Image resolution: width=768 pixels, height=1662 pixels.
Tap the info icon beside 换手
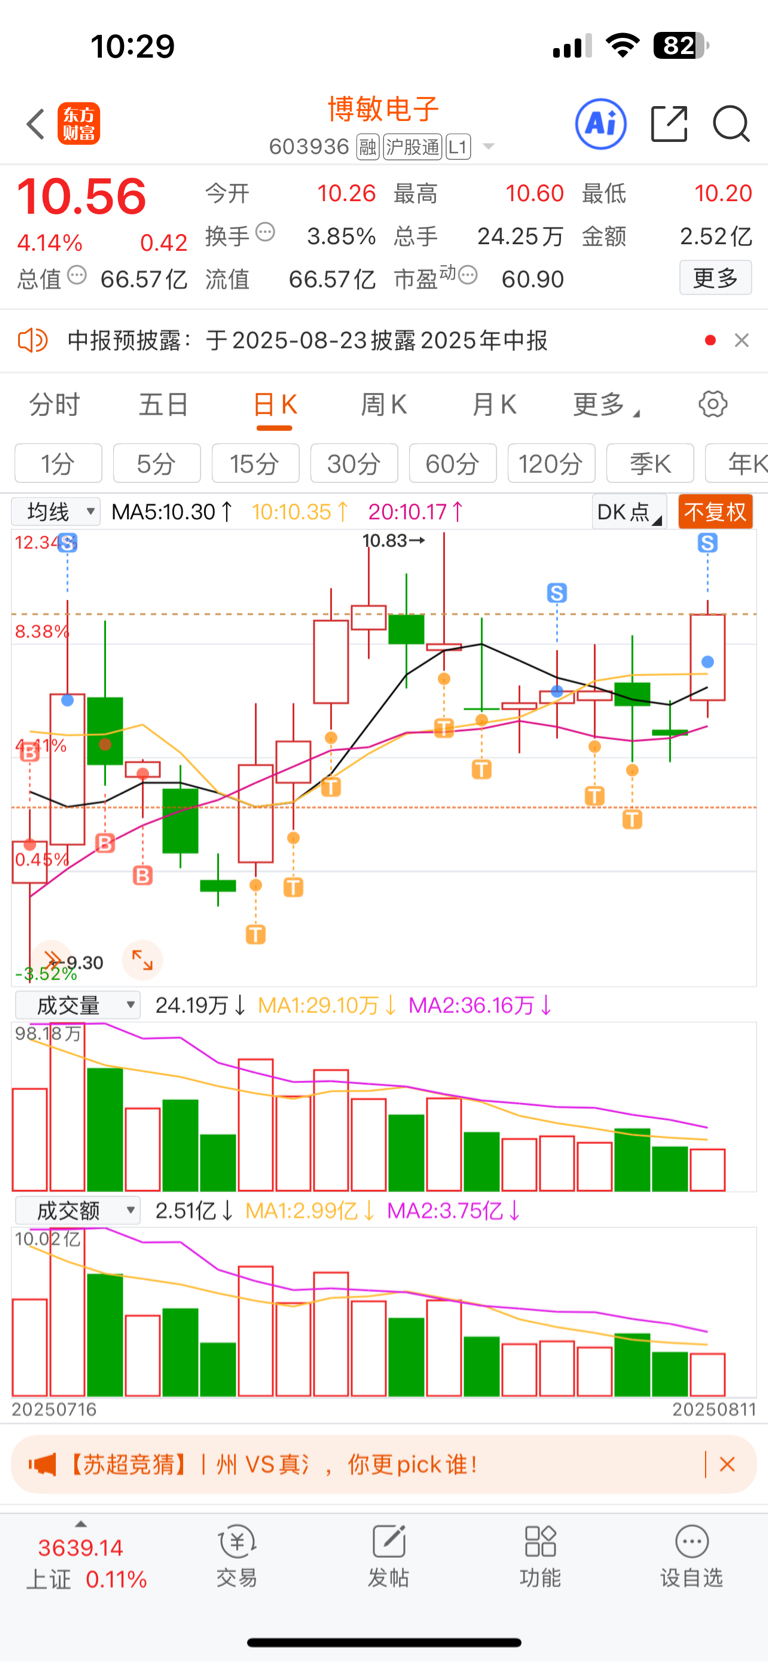265,232
